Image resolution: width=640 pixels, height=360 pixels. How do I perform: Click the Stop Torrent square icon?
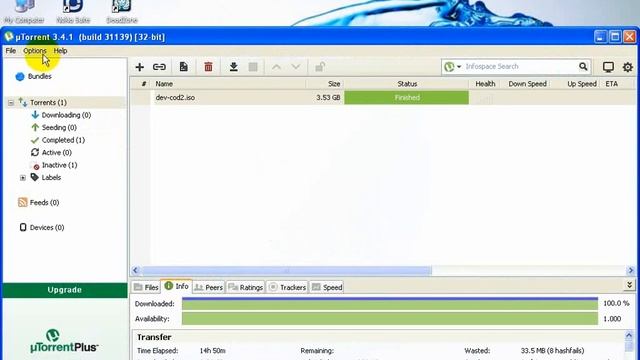coord(253,67)
